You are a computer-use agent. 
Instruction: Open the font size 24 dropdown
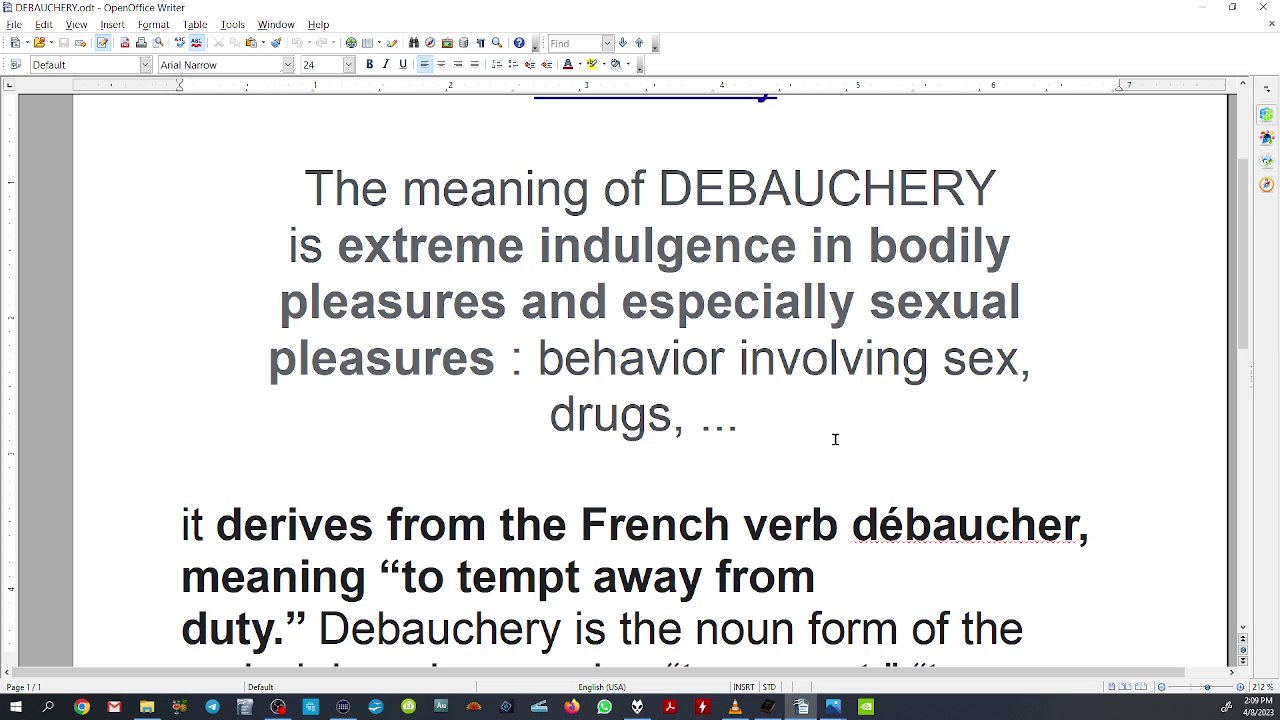coord(348,65)
